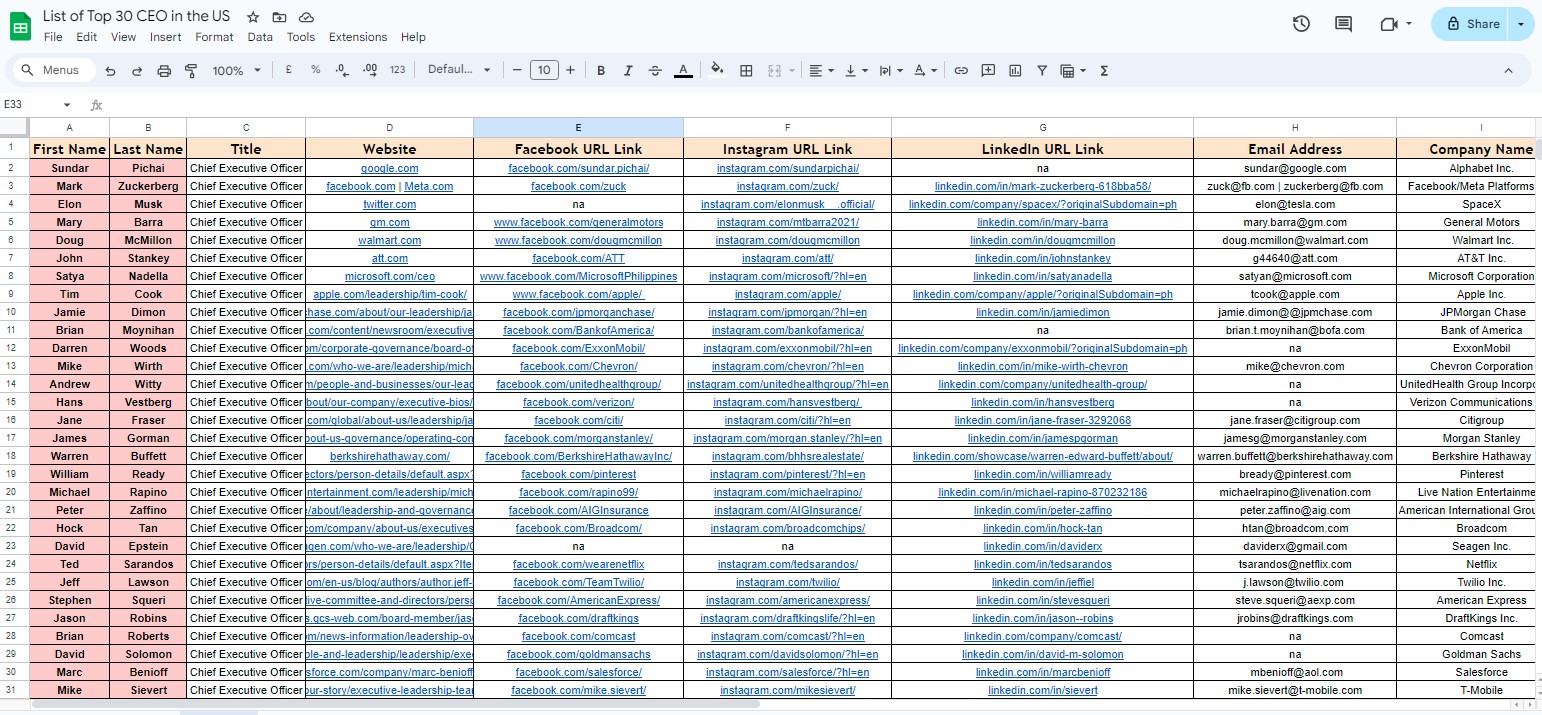Open the Insert menu

pyautogui.click(x=166, y=37)
